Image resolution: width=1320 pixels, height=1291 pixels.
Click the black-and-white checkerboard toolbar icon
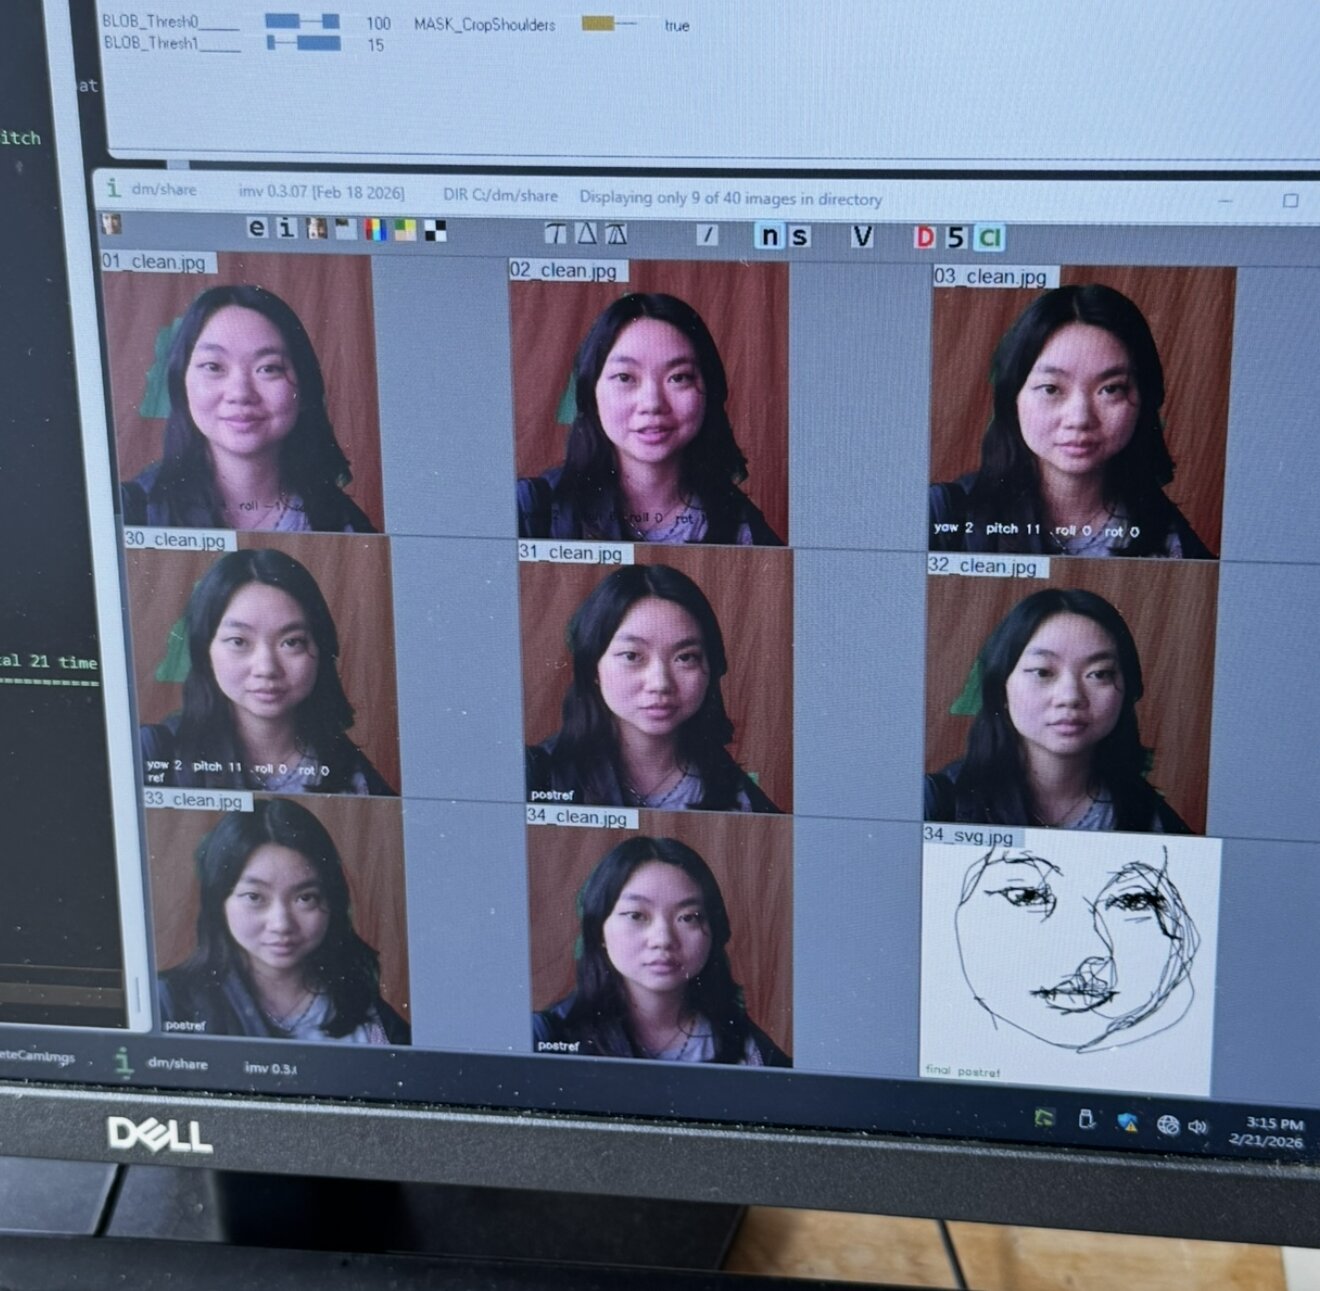click(435, 231)
